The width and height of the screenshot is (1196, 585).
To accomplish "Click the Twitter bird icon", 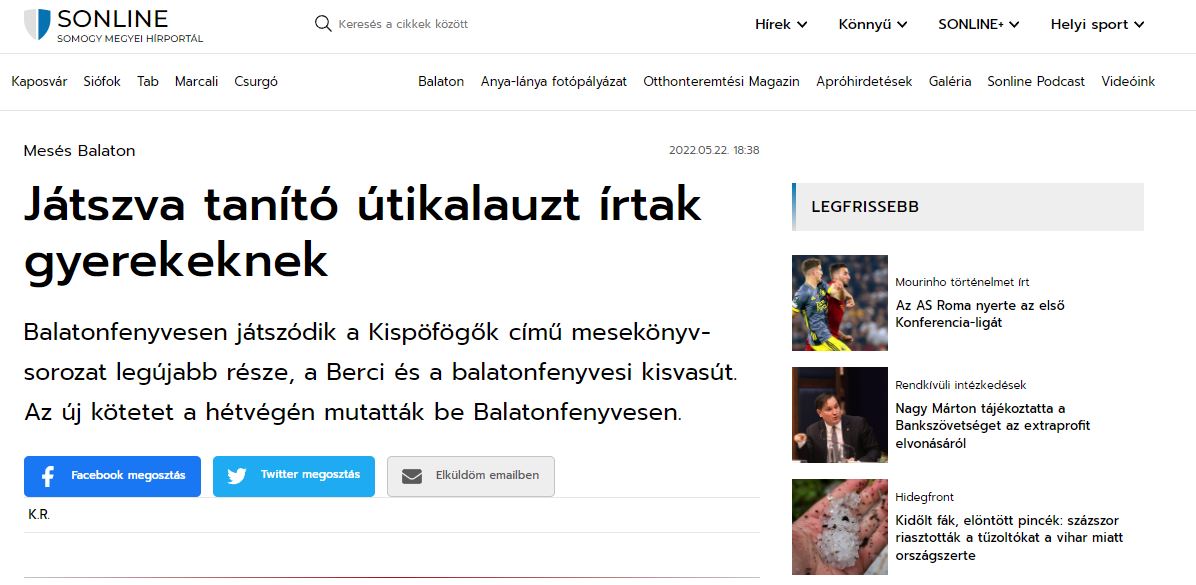I will (237, 477).
